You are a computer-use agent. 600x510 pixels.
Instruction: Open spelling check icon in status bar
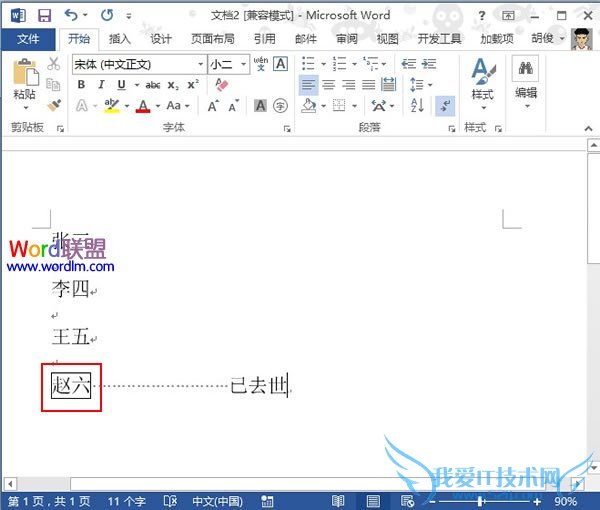(x=170, y=501)
